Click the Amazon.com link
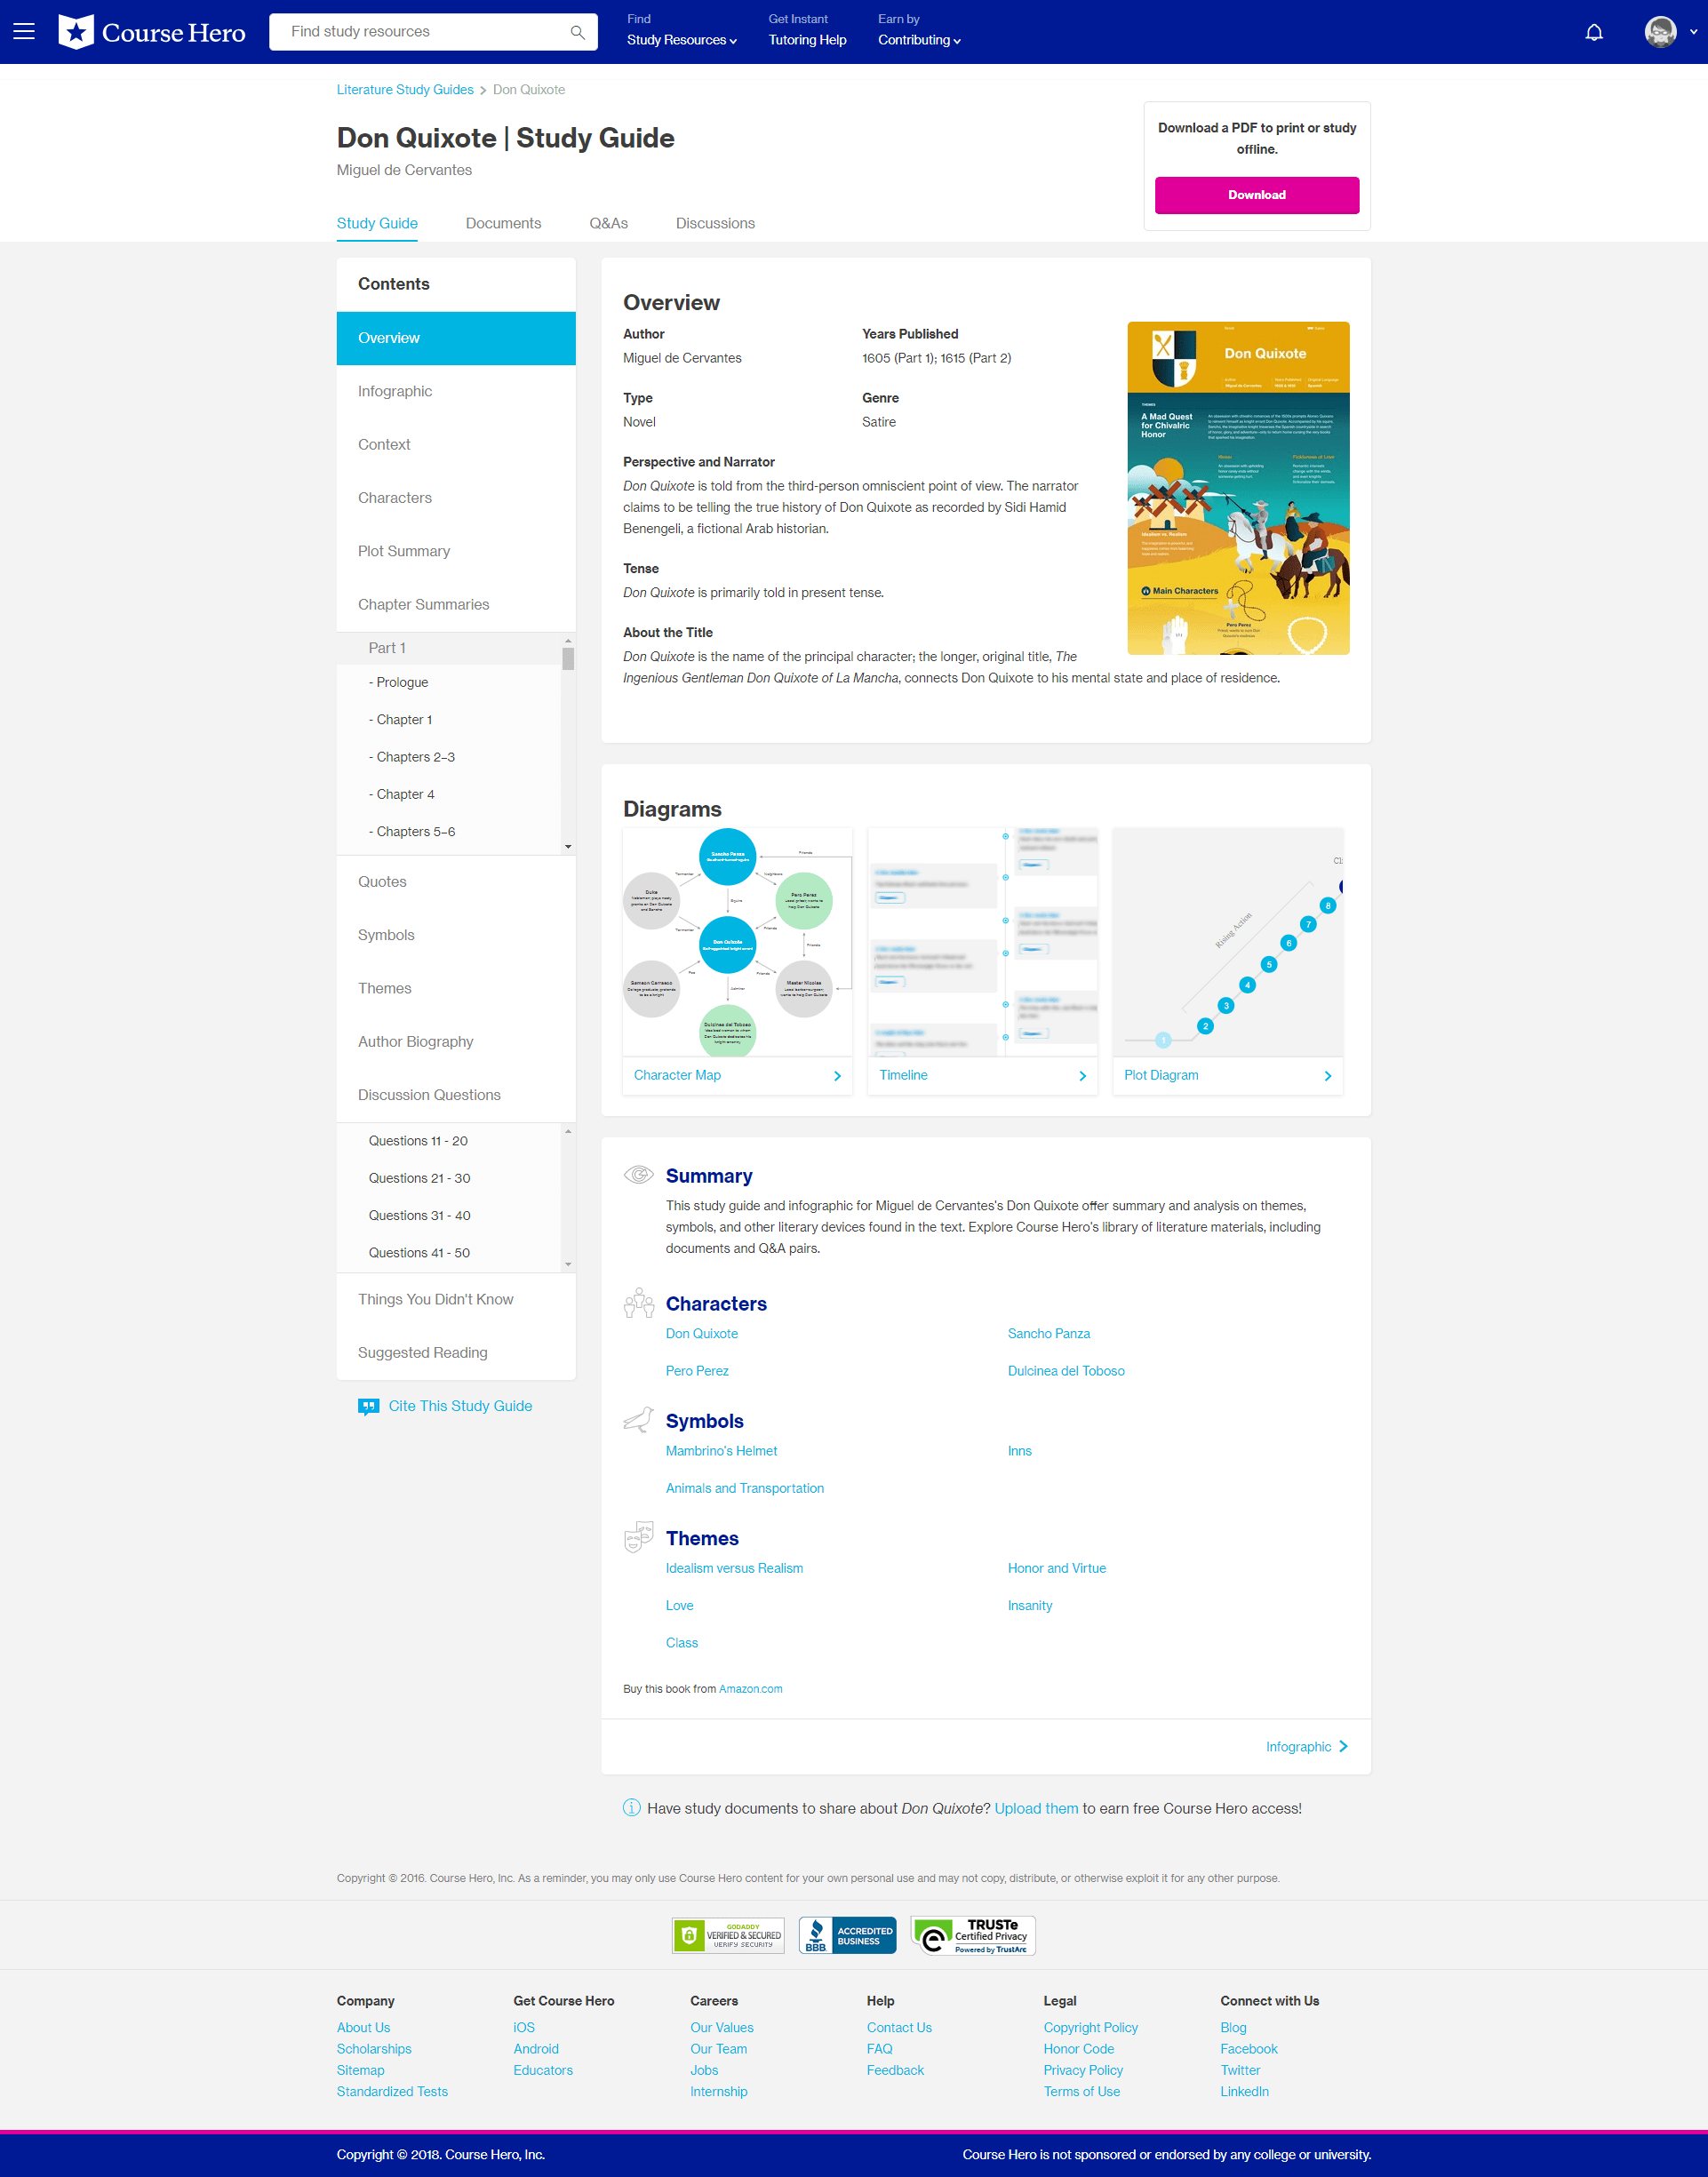 pyautogui.click(x=750, y=1689)
